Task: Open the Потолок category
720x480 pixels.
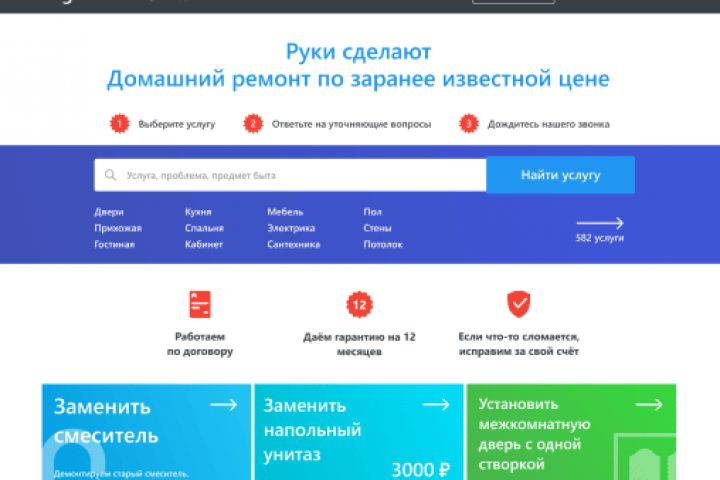Action: [x=383, y=244]
